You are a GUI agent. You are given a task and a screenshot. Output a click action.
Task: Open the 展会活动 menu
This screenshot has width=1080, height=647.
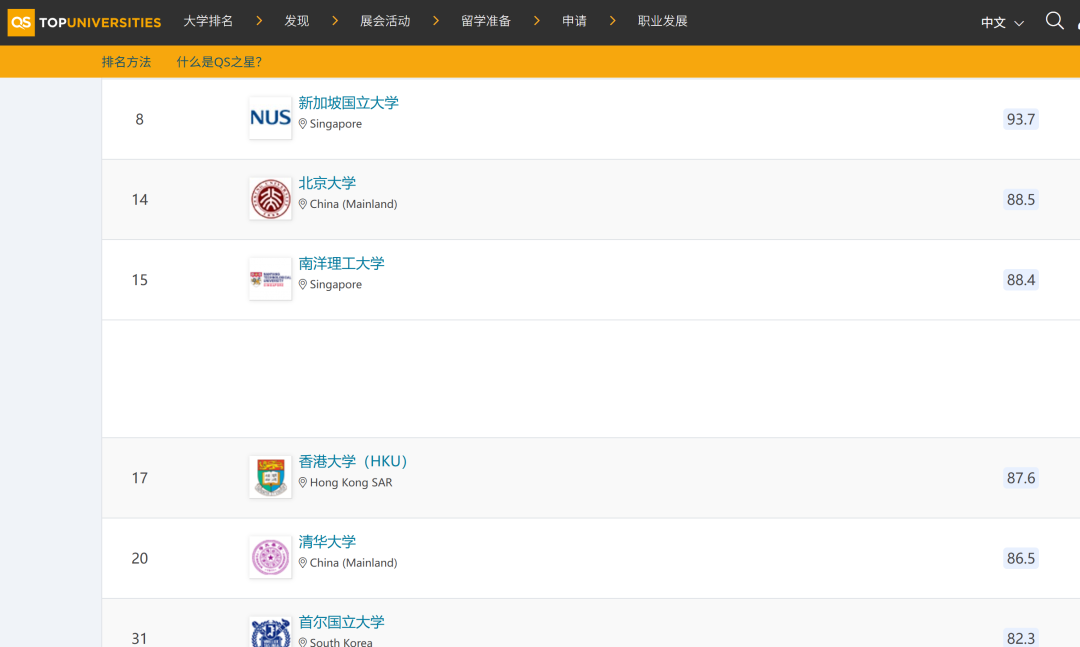click(x=385, y=21)
